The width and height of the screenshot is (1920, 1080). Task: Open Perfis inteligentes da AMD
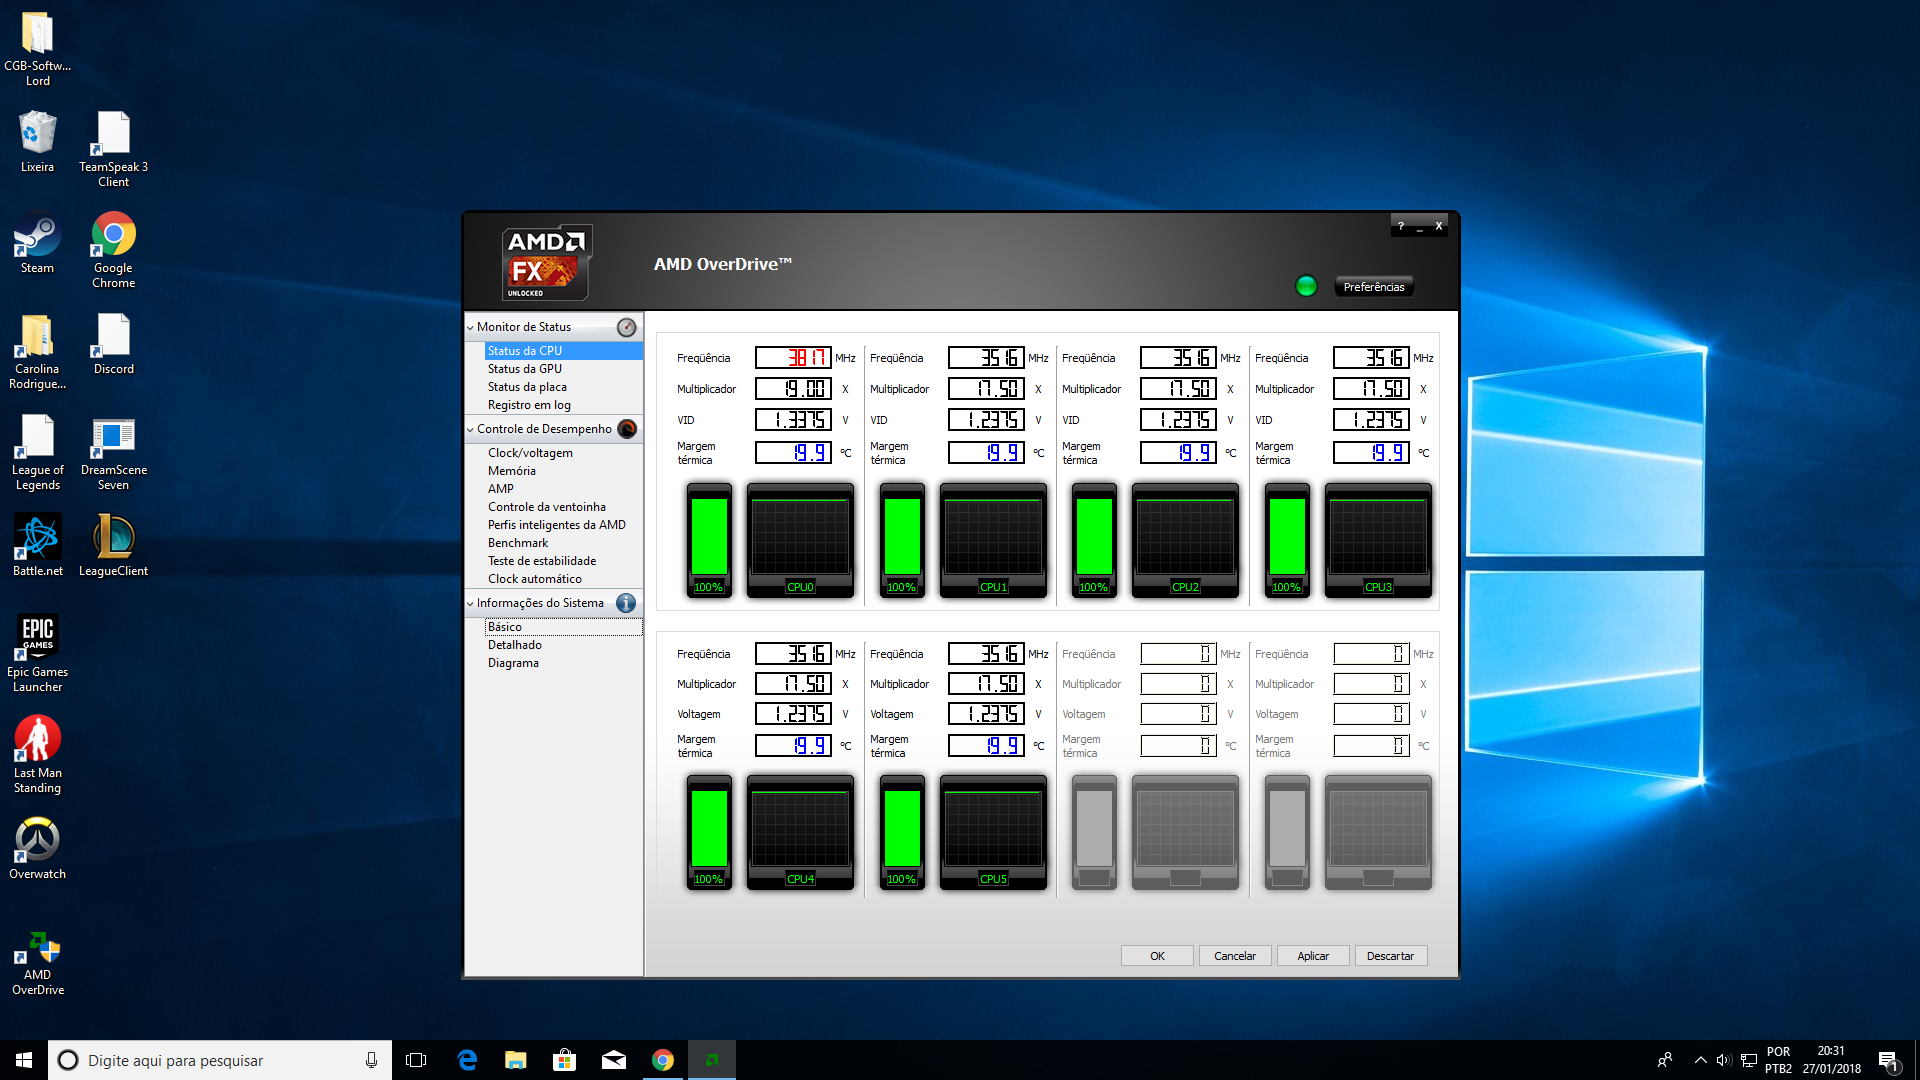click(557, 525)
